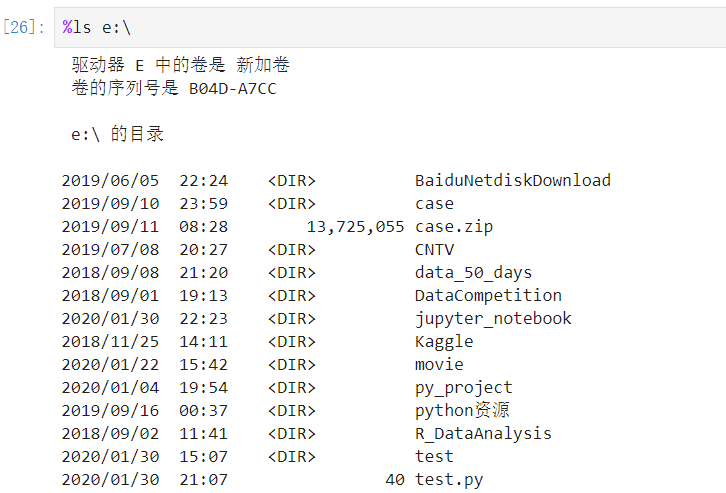Click the test.py file name
This screenshot has height=493, width=726.
[449, 480]
